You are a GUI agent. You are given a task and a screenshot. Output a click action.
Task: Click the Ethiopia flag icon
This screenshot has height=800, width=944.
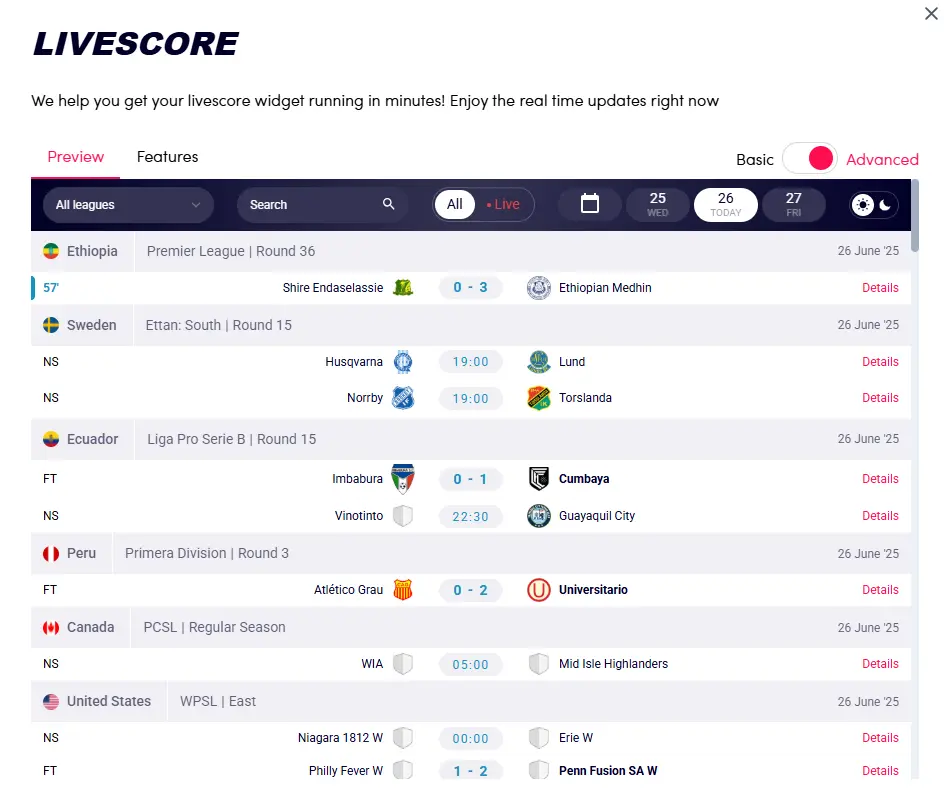(51, 251)
